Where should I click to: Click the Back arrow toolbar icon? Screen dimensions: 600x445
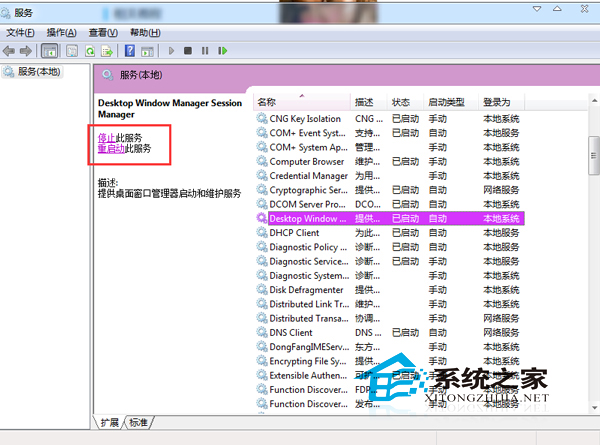(9, 51)
